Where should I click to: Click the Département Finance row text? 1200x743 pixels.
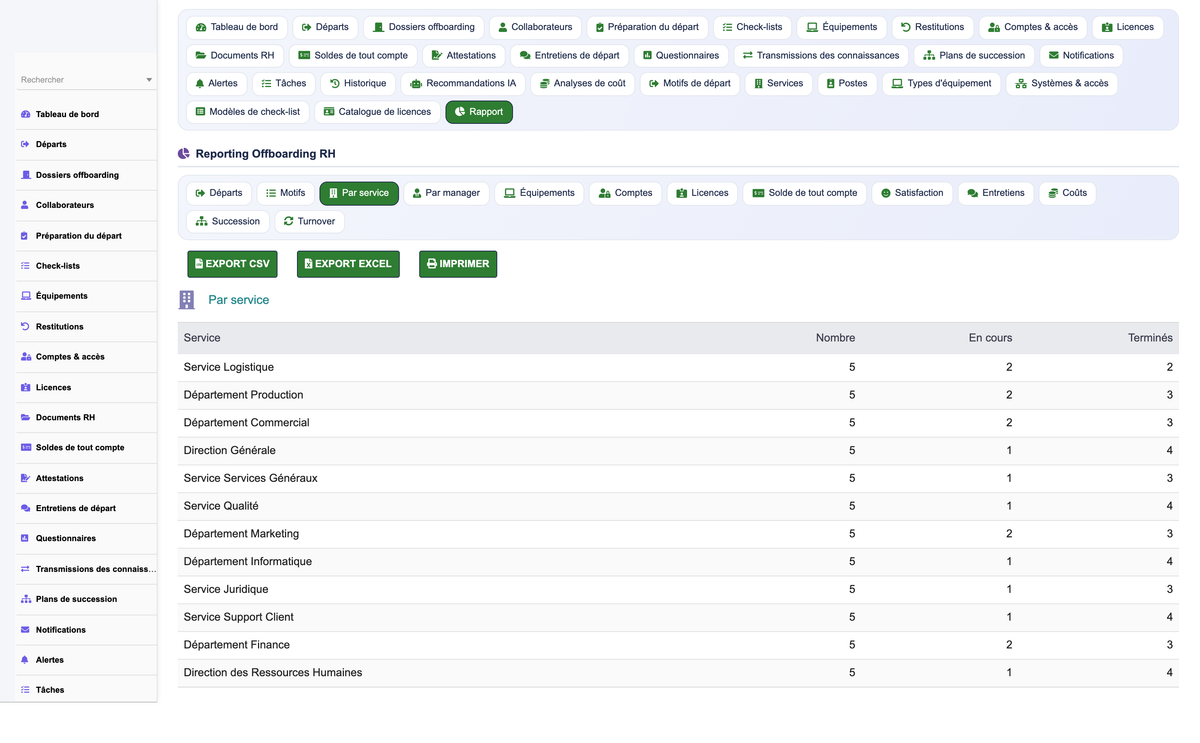pyautogui.click(x=237, y=645)
